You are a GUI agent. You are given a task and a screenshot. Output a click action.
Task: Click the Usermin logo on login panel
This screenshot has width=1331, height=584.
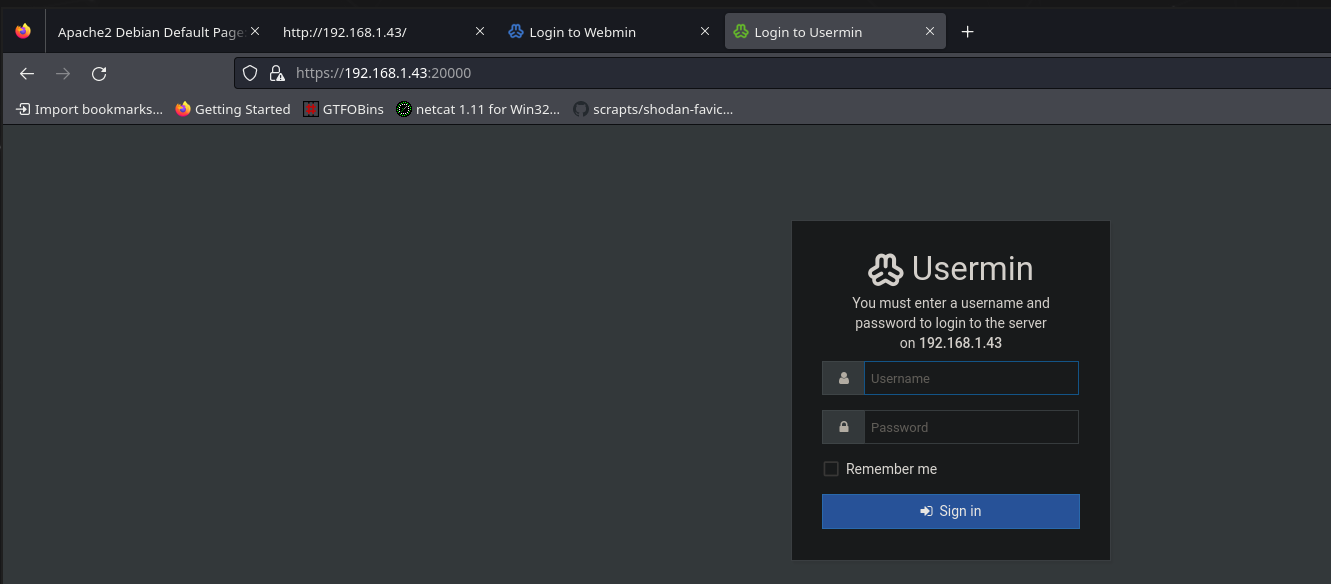pyautogui.click(x=886, y=269)
